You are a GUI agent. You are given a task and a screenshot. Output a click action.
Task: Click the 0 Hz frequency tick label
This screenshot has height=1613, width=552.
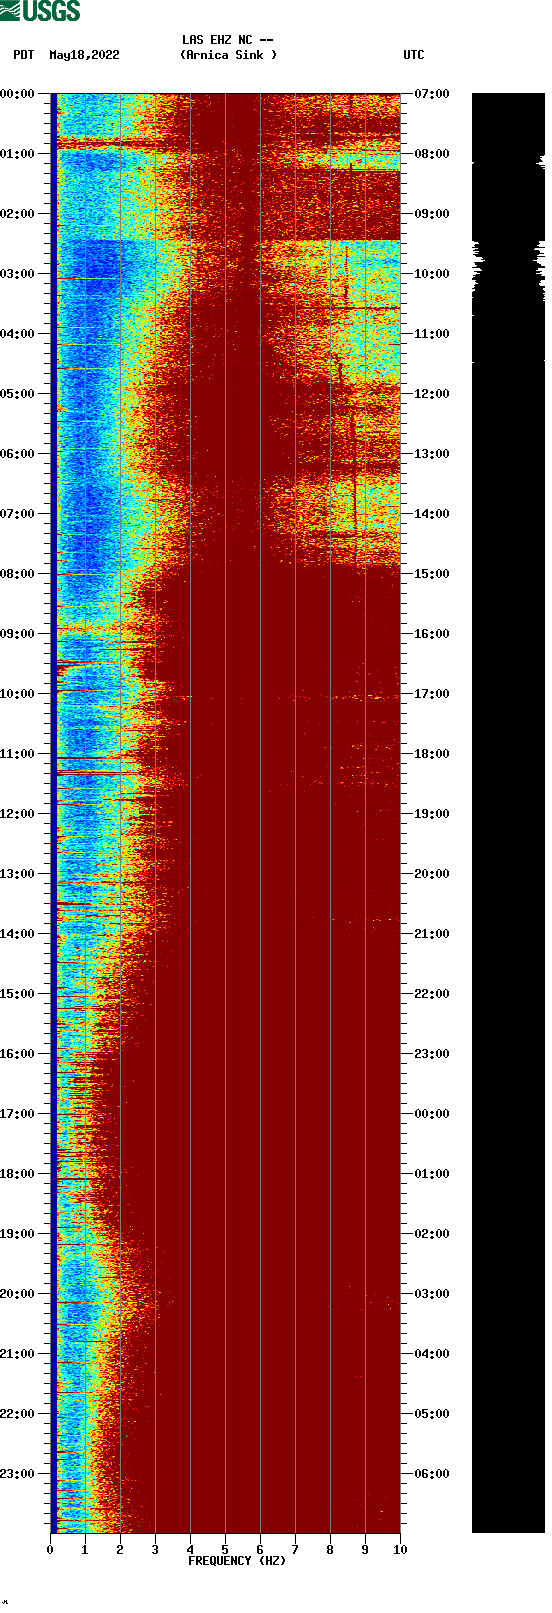[50, 1550]
